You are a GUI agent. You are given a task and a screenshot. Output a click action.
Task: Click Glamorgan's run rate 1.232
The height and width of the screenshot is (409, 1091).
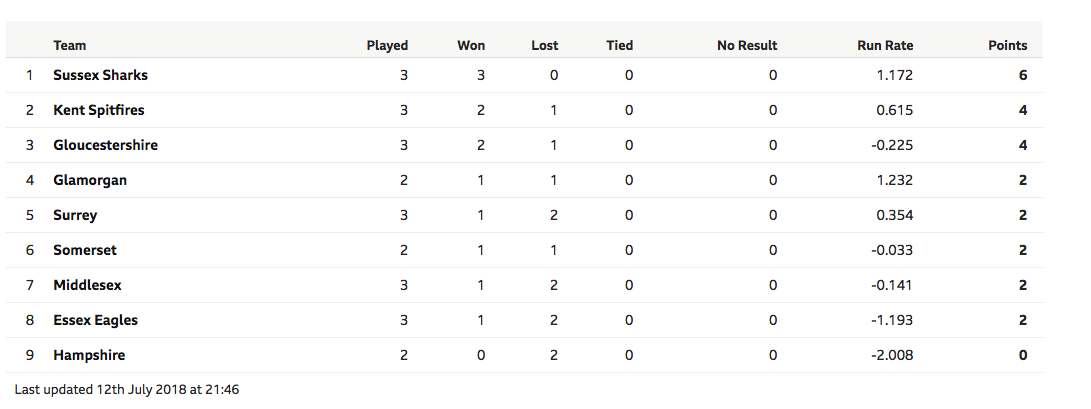[895, 180]
